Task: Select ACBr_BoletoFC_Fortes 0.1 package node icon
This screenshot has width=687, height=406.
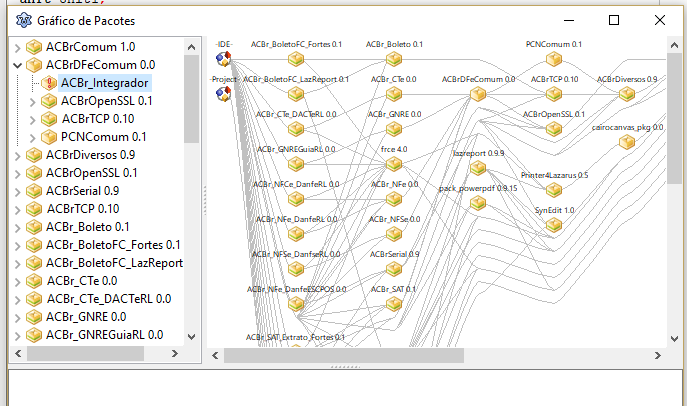Action: pyautogui.click(x=296, y=59)
